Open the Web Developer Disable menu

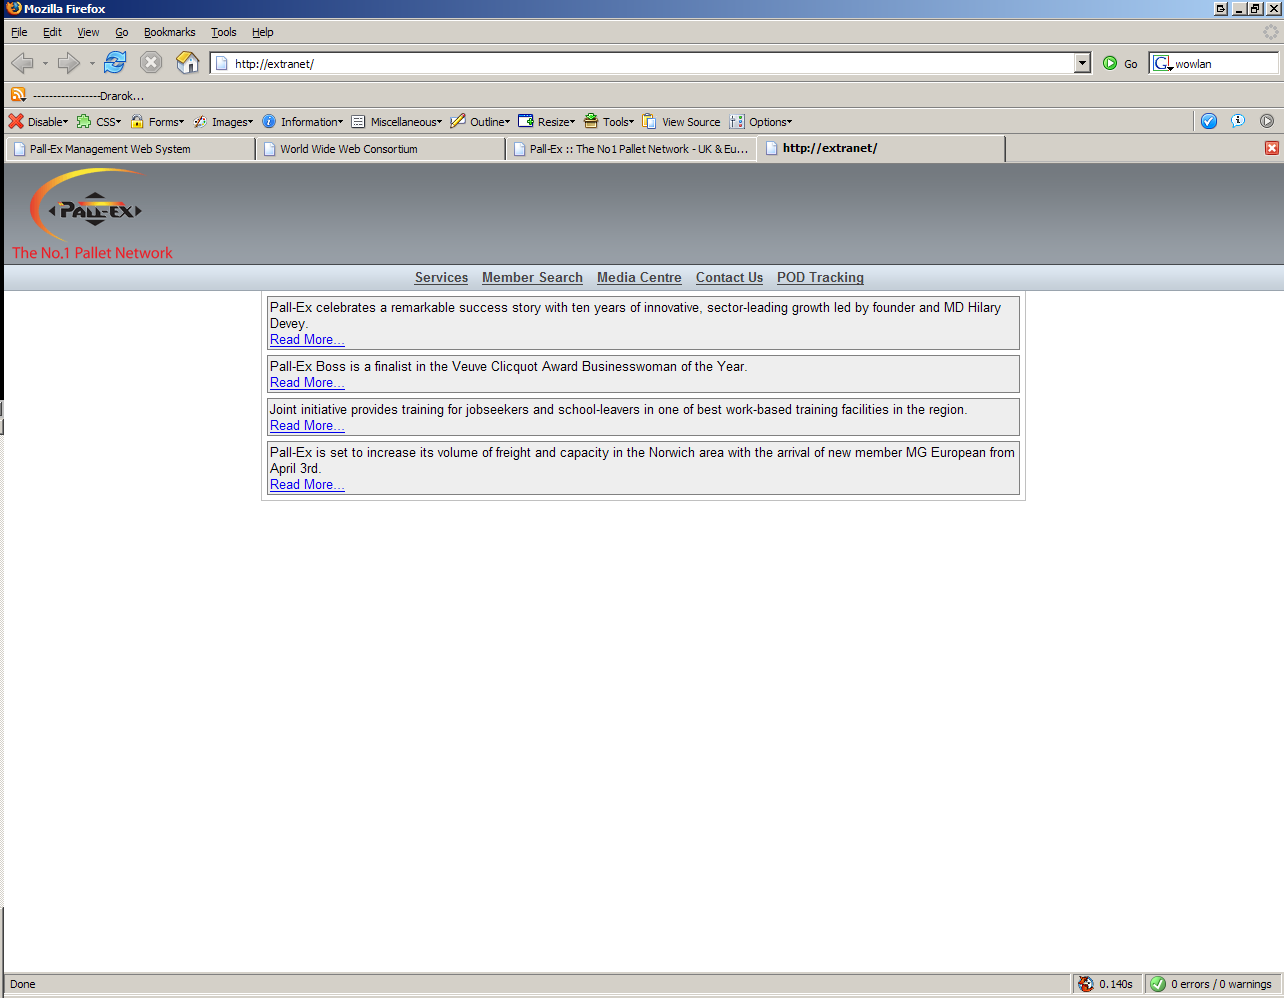coord(39,122)
